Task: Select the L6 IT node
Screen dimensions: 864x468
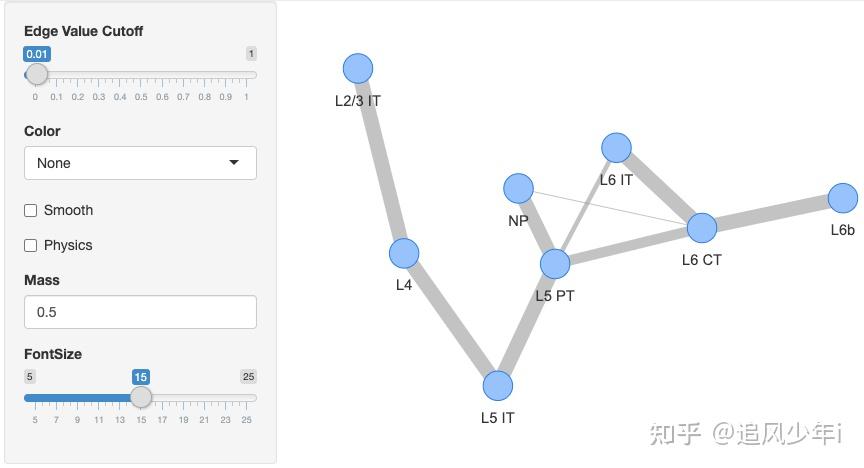Action: click(x=617, y=148)
